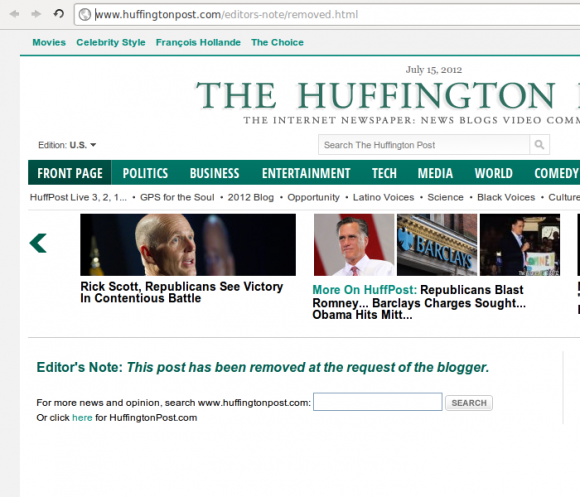580x497 pixels.
Task: Open Black Voices
Action: [x=506, y=197]
